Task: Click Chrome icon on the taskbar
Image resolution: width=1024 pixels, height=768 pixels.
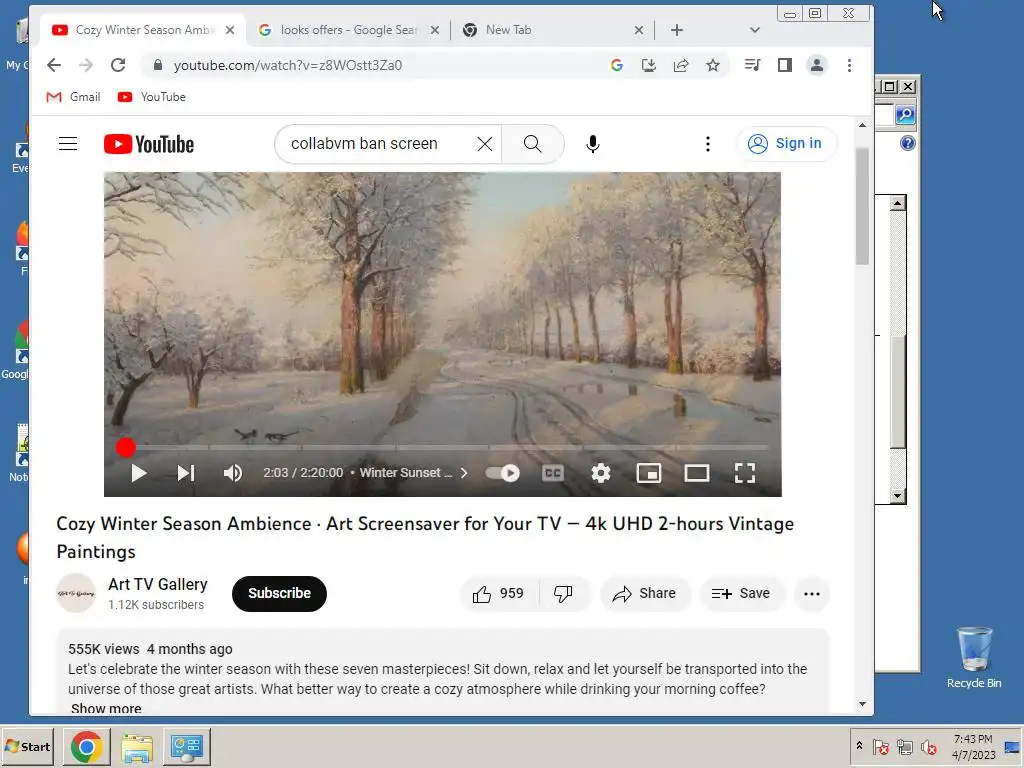Action: point(86,746)
